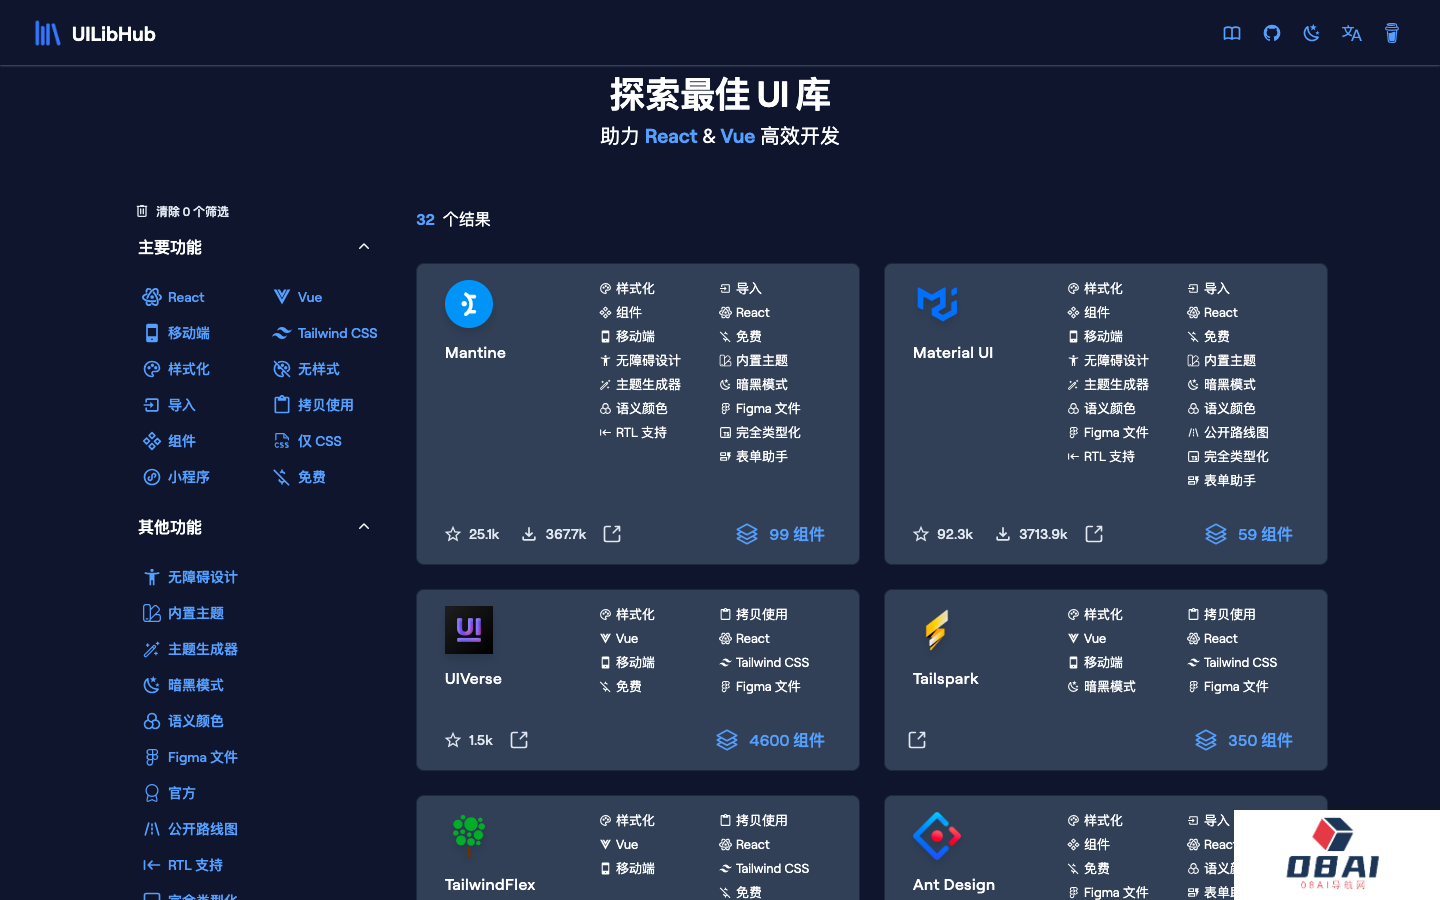Screen dimensions: 1440x900
Task: Open UIVerse external link icon
Action: coord(519,740)
